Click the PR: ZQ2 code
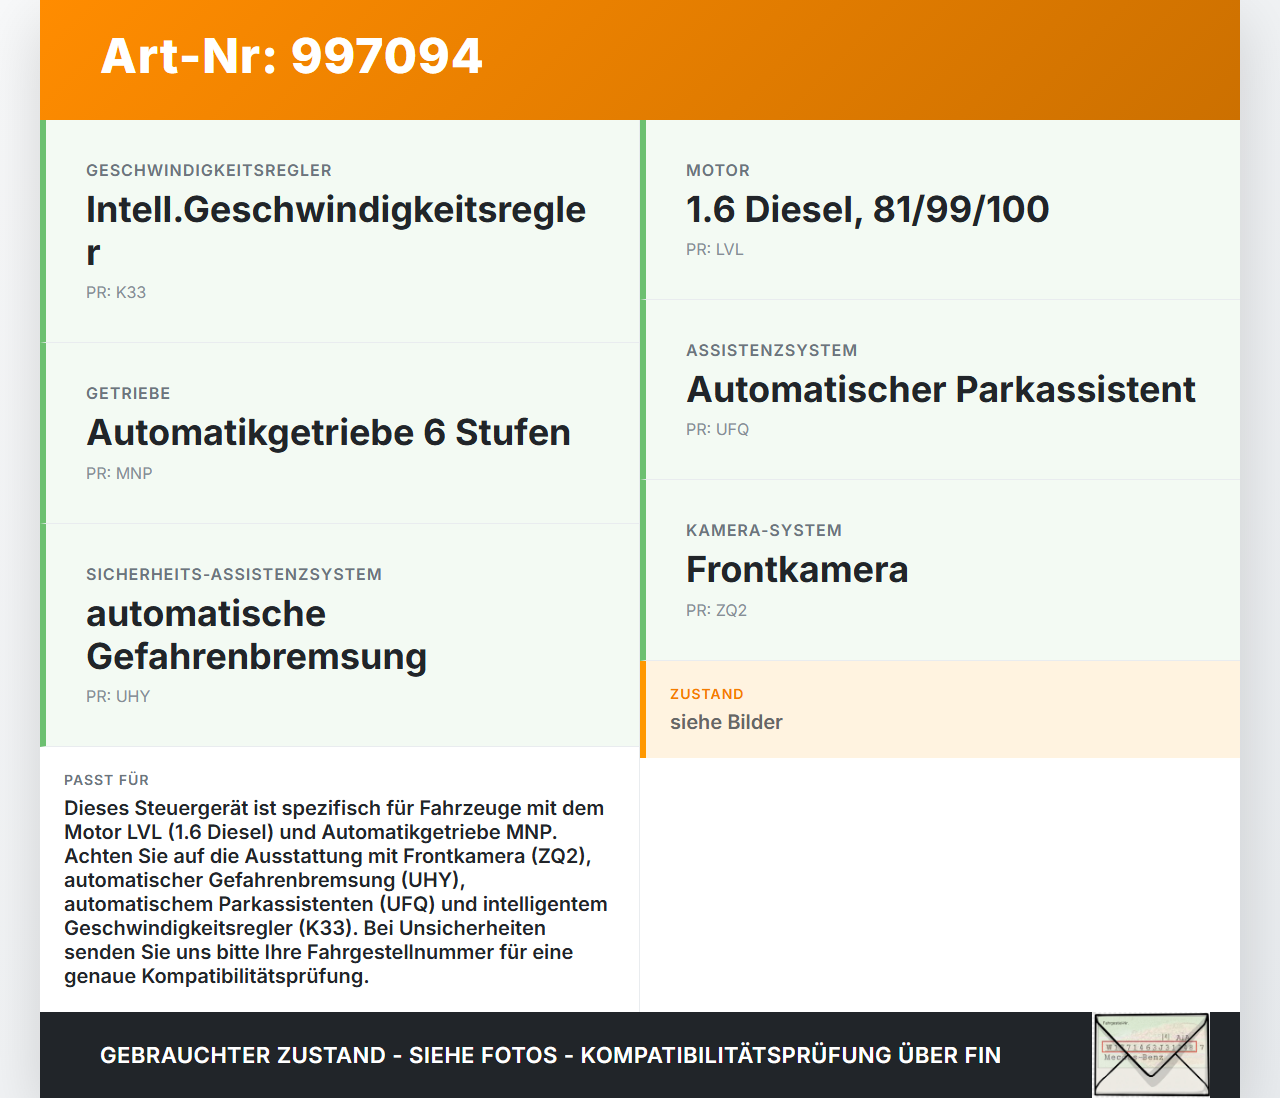The image size is (1280, 1098). [x=716, y=610]
